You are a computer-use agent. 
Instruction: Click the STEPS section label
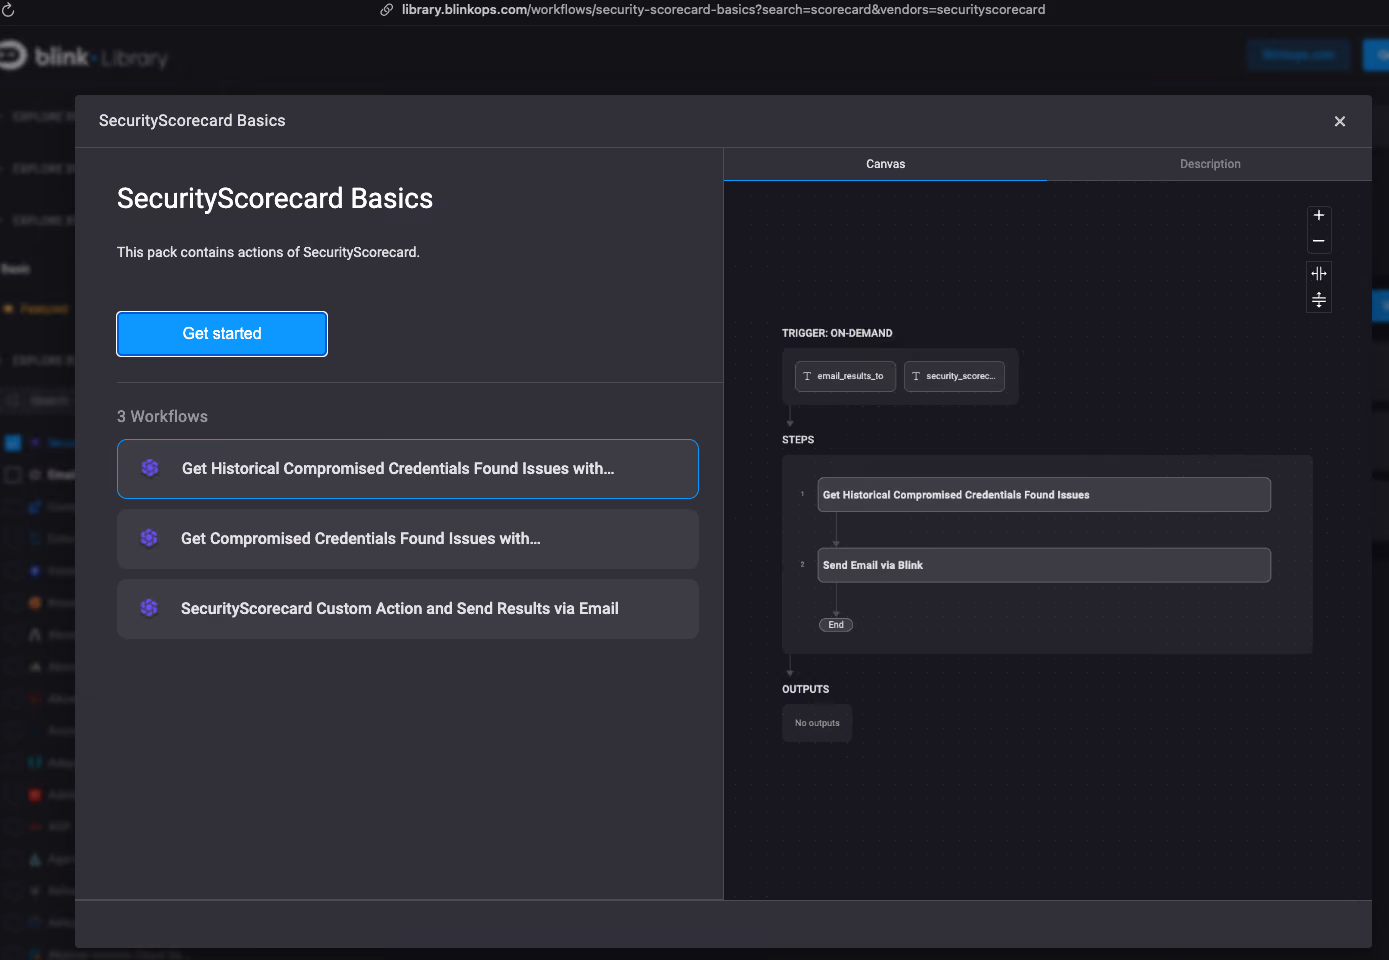click(798, 440)
